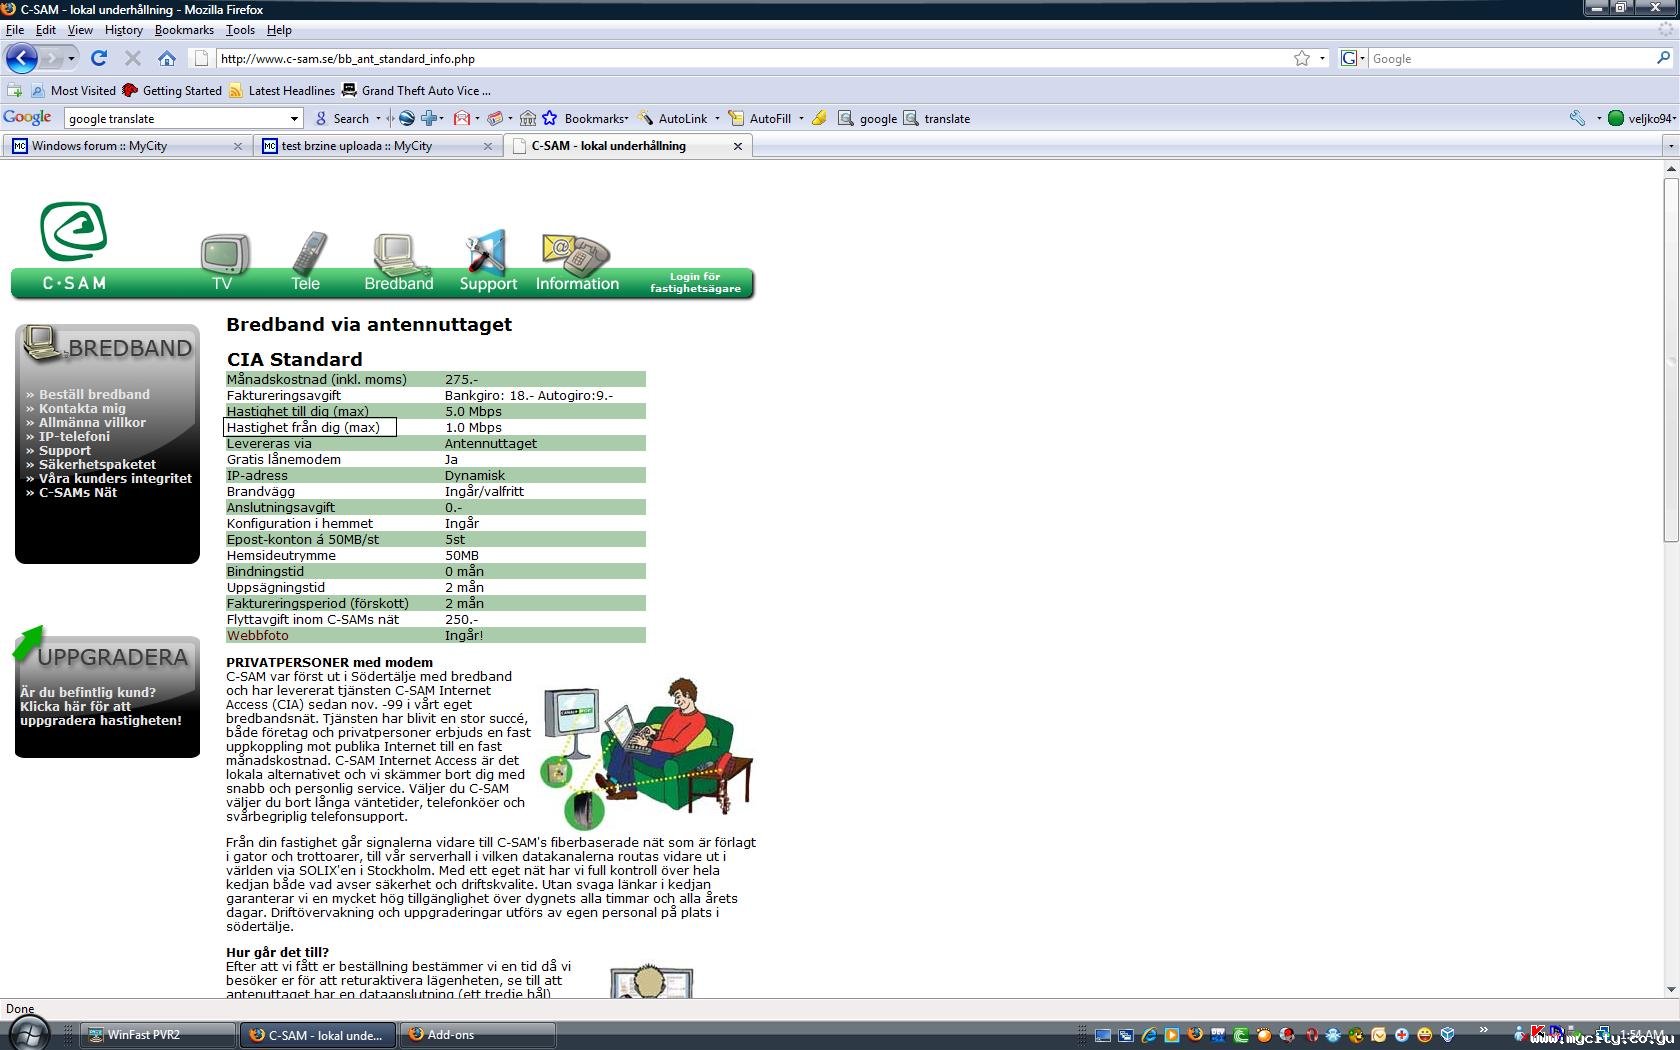Click the C-SAMs Nät link

(x=78, y=492)
